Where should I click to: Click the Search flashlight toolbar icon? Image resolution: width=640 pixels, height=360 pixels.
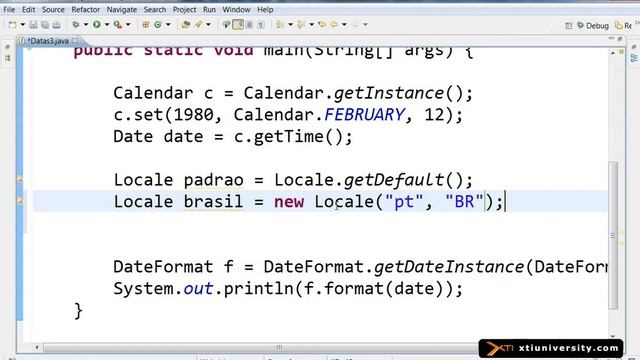(198, 25)
